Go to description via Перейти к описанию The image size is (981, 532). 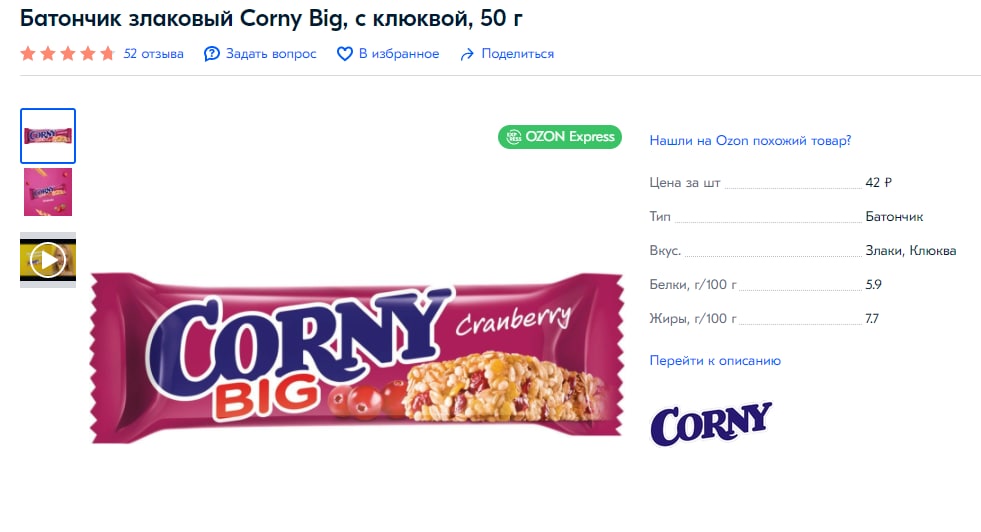715,361
